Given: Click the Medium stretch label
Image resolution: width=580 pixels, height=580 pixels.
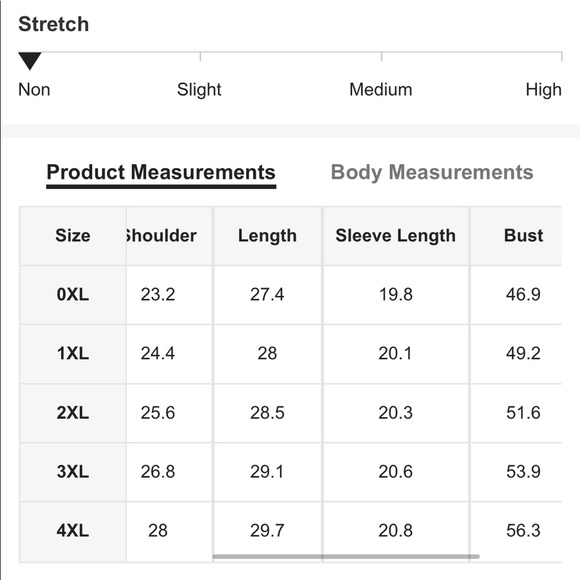Looking at the screenshot, I should [x=381, y=90].
